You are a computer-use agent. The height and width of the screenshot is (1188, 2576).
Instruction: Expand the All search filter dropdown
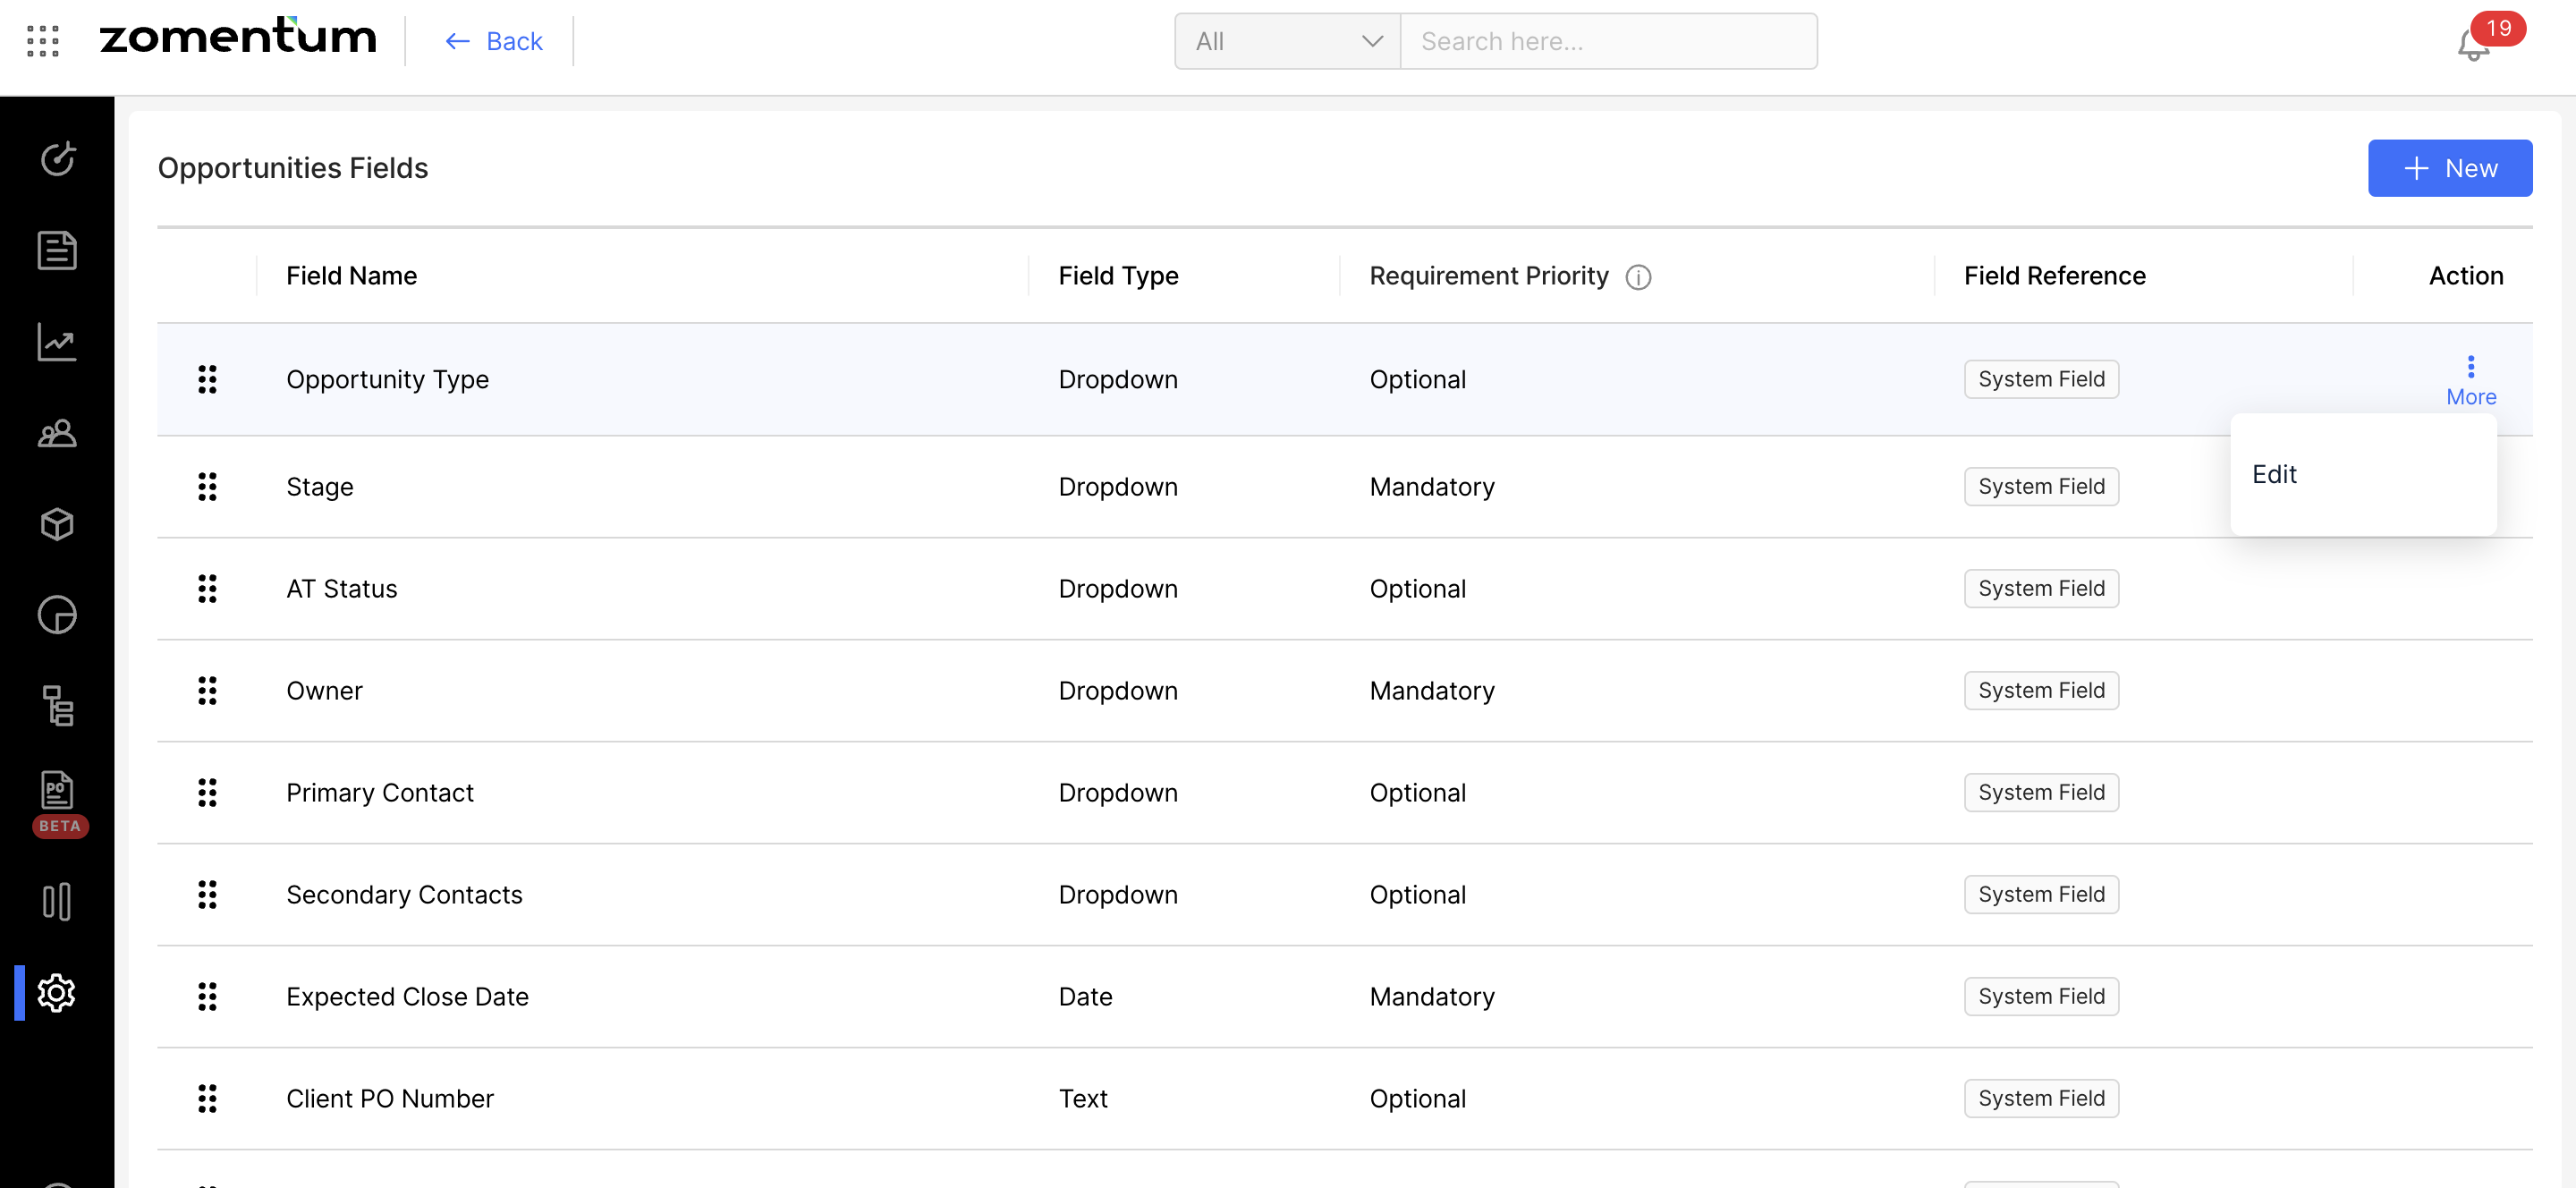coord(1288,41)
